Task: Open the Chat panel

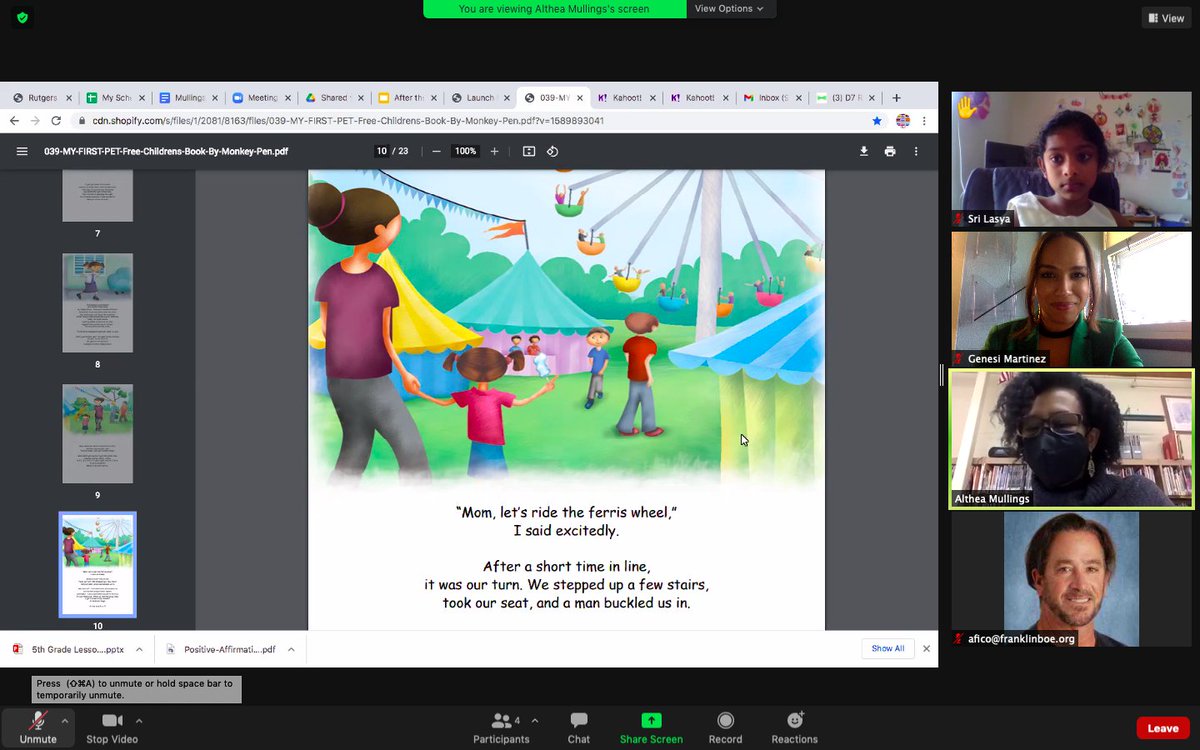Action: pos(578,728)
